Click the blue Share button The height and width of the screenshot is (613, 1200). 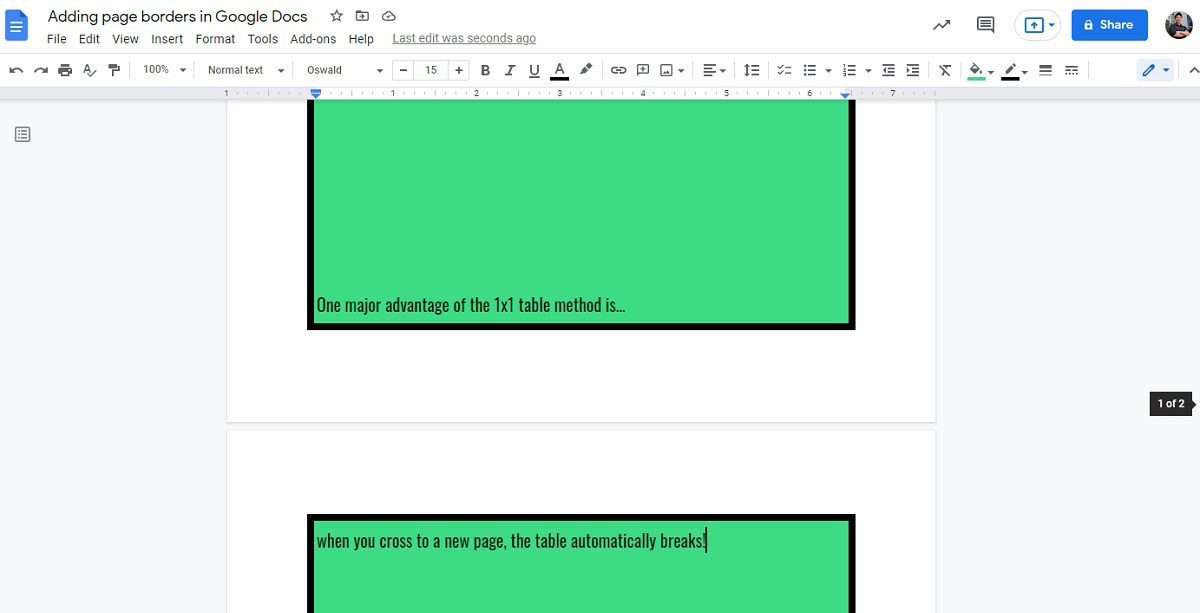[1109, 25]
